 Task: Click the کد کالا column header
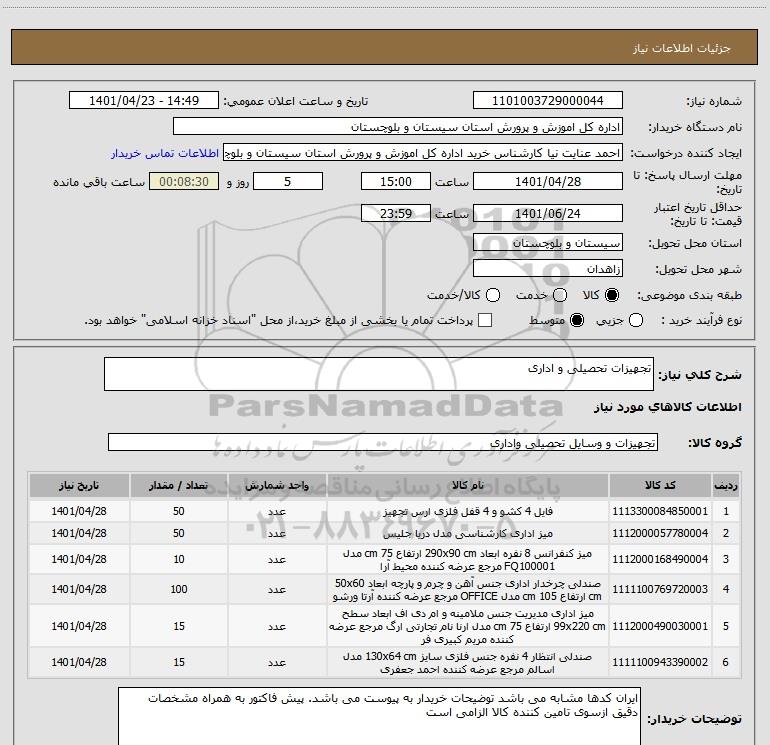point(660,486)
